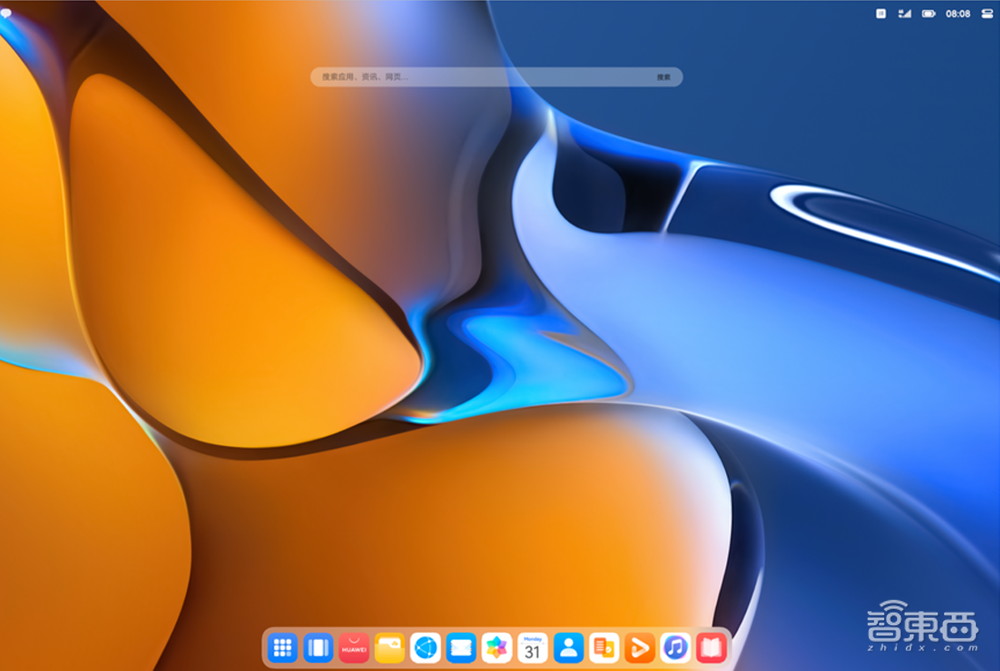
Task: Click the notification bubble in top-left corner
Action: (5, 13)
